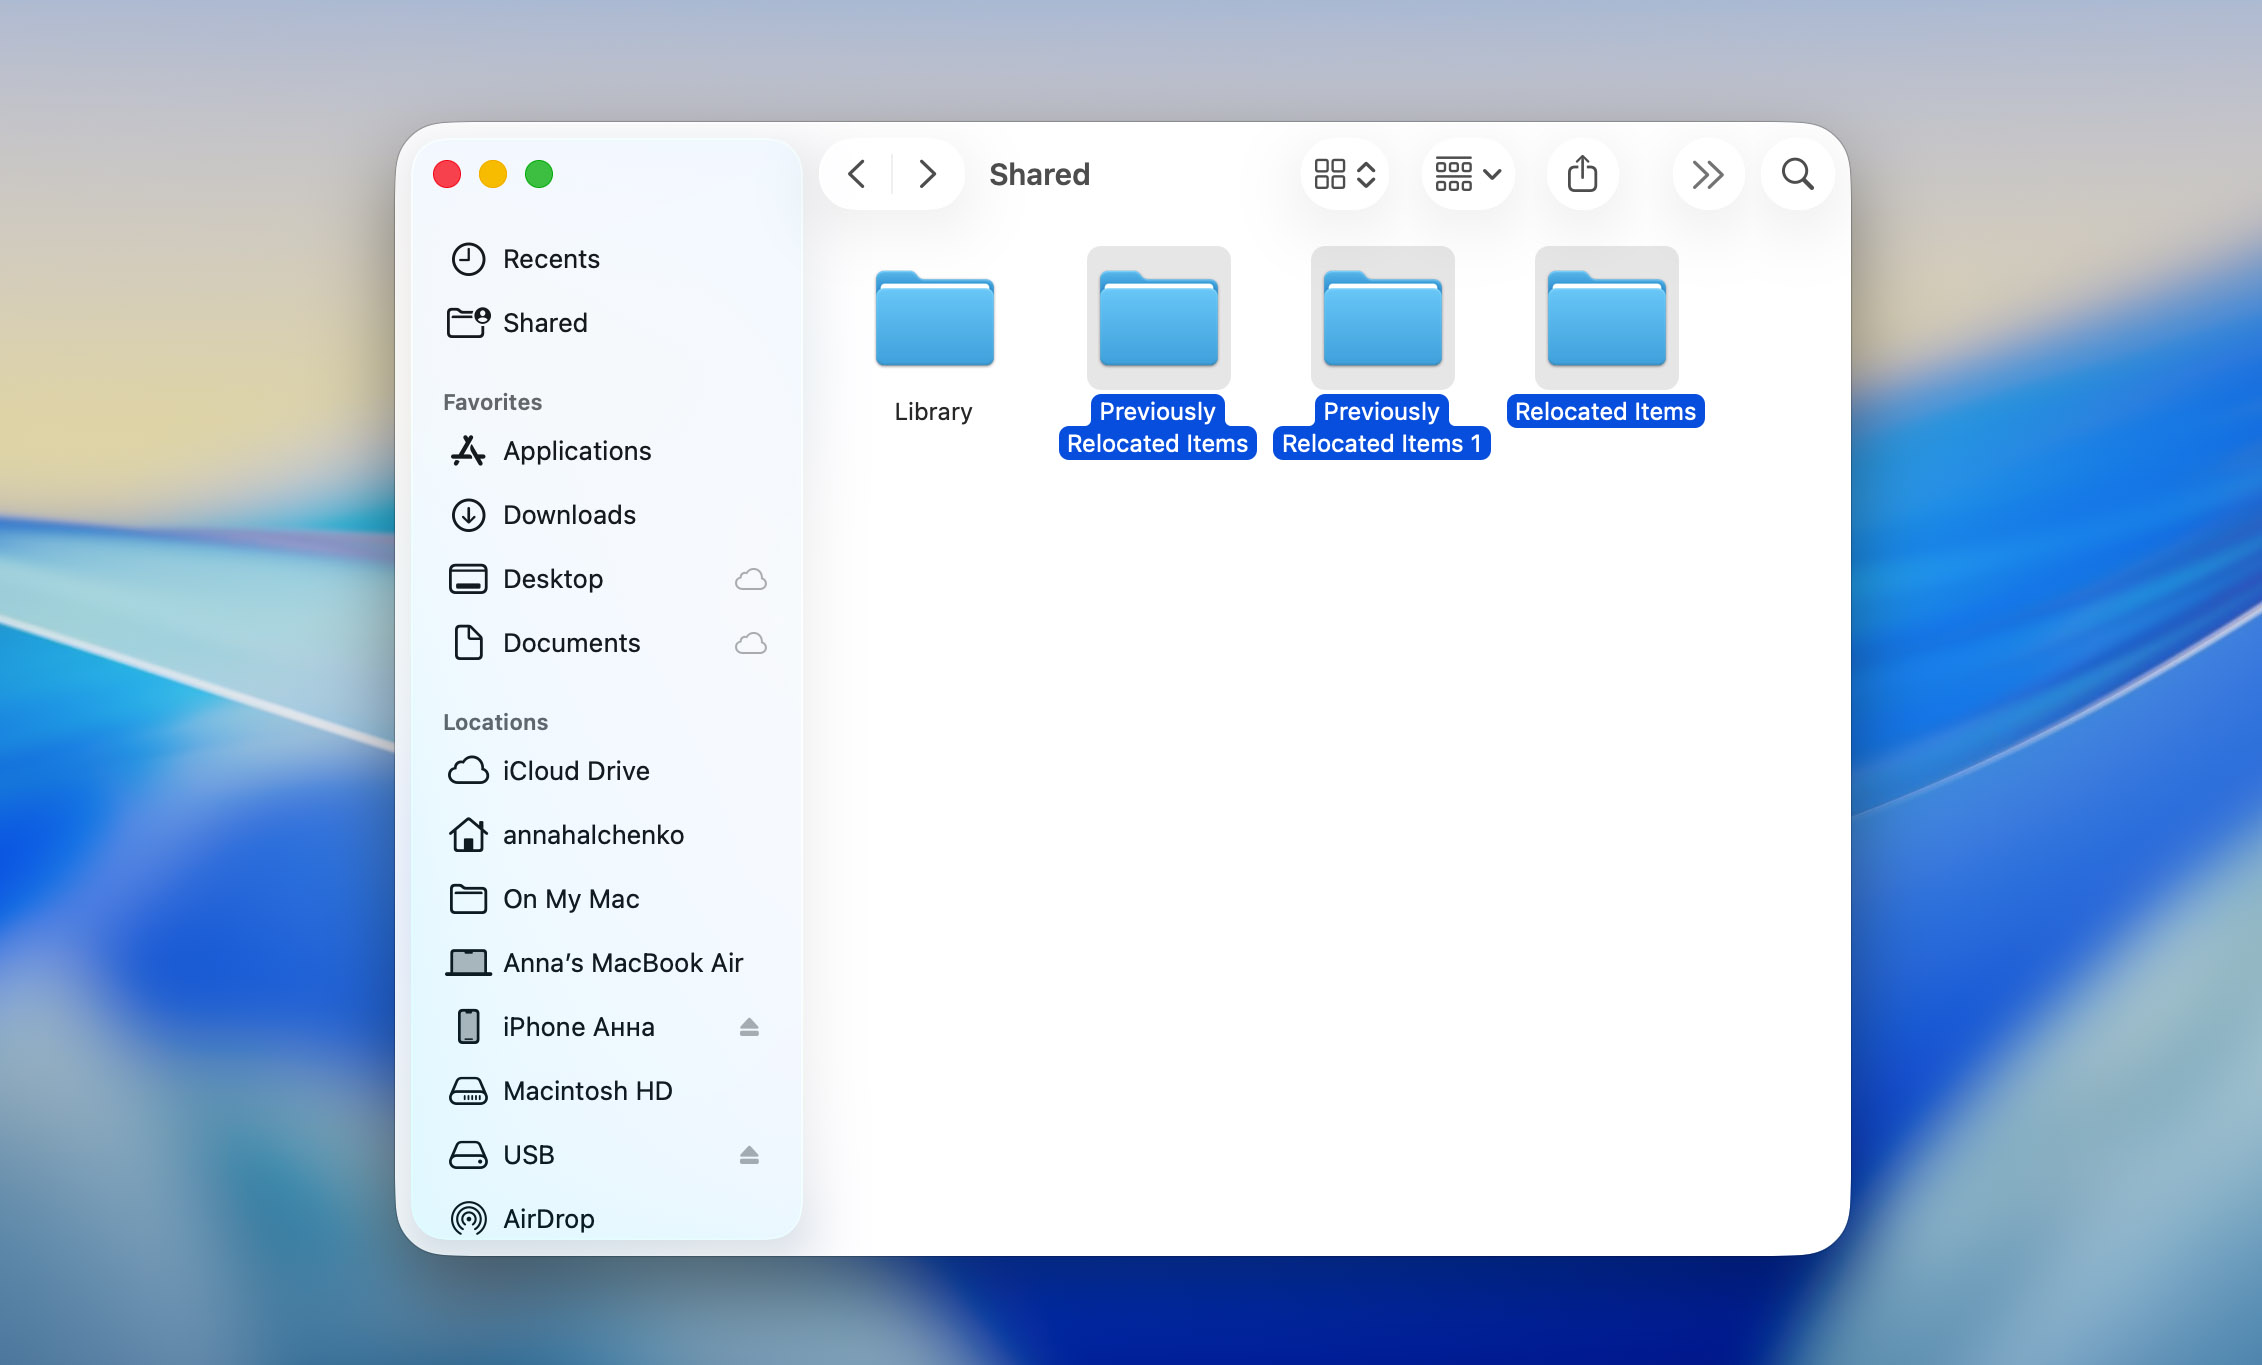This screenshot has width=2262, height=1365.
Task: Eject the iPhone Анна device
Action: tap(749, 1027)
